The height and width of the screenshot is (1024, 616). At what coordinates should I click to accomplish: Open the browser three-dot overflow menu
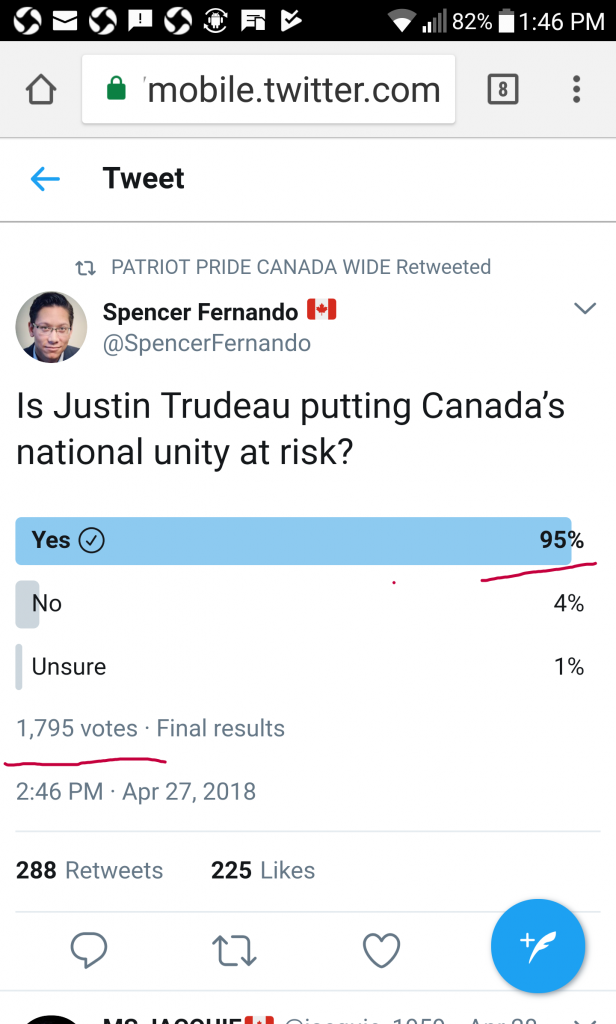pos(577,90)
